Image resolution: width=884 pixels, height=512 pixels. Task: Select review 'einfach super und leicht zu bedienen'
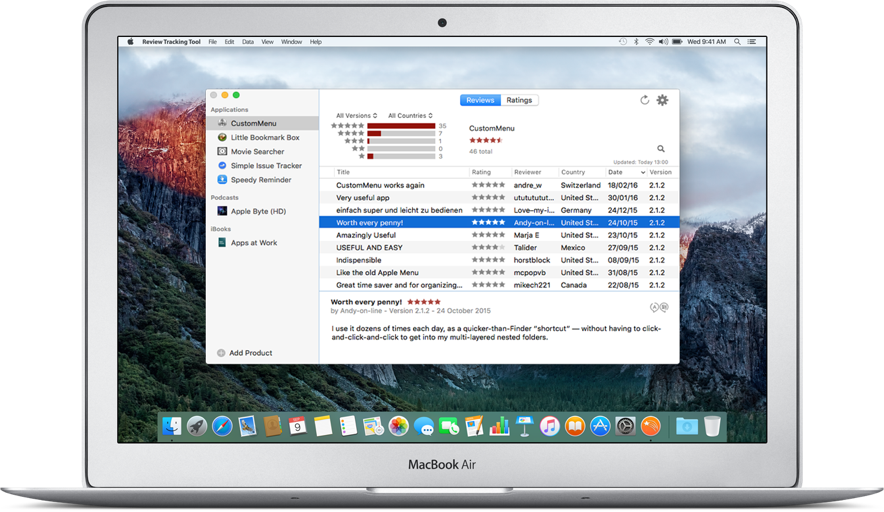click(499, 210)
